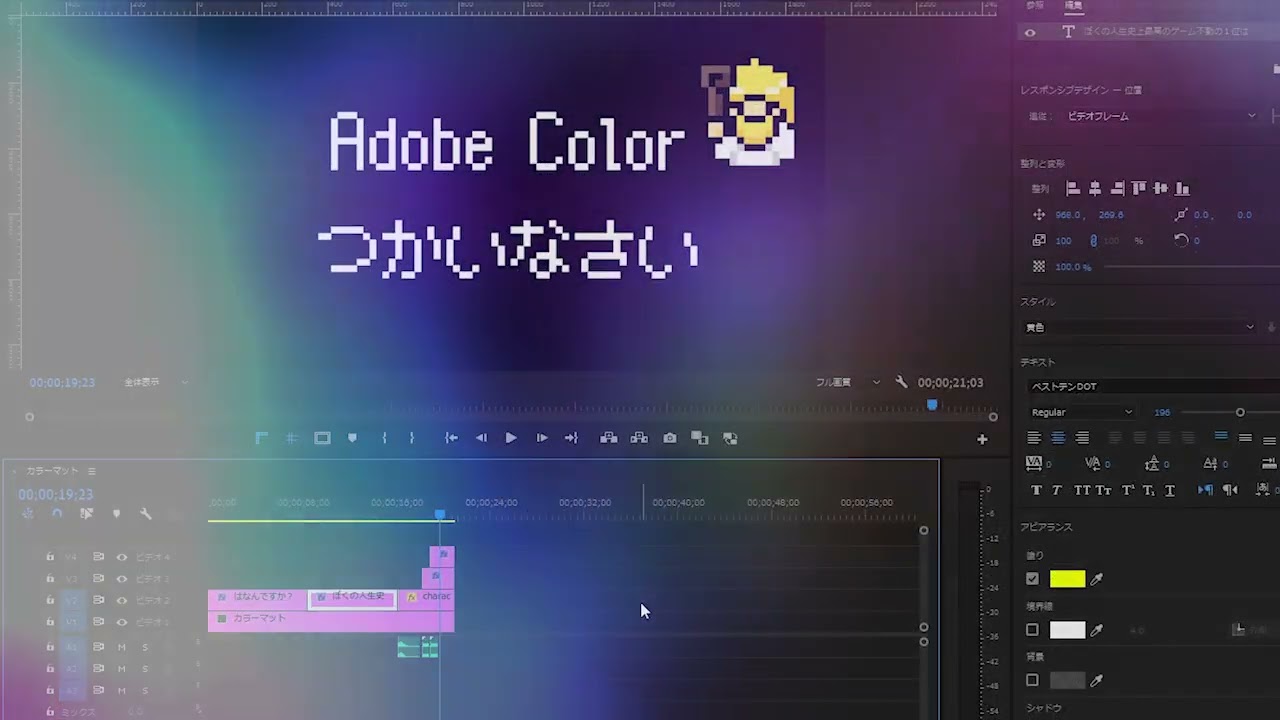Open the yellow fill color swatch

click(x=1067, y=579)
